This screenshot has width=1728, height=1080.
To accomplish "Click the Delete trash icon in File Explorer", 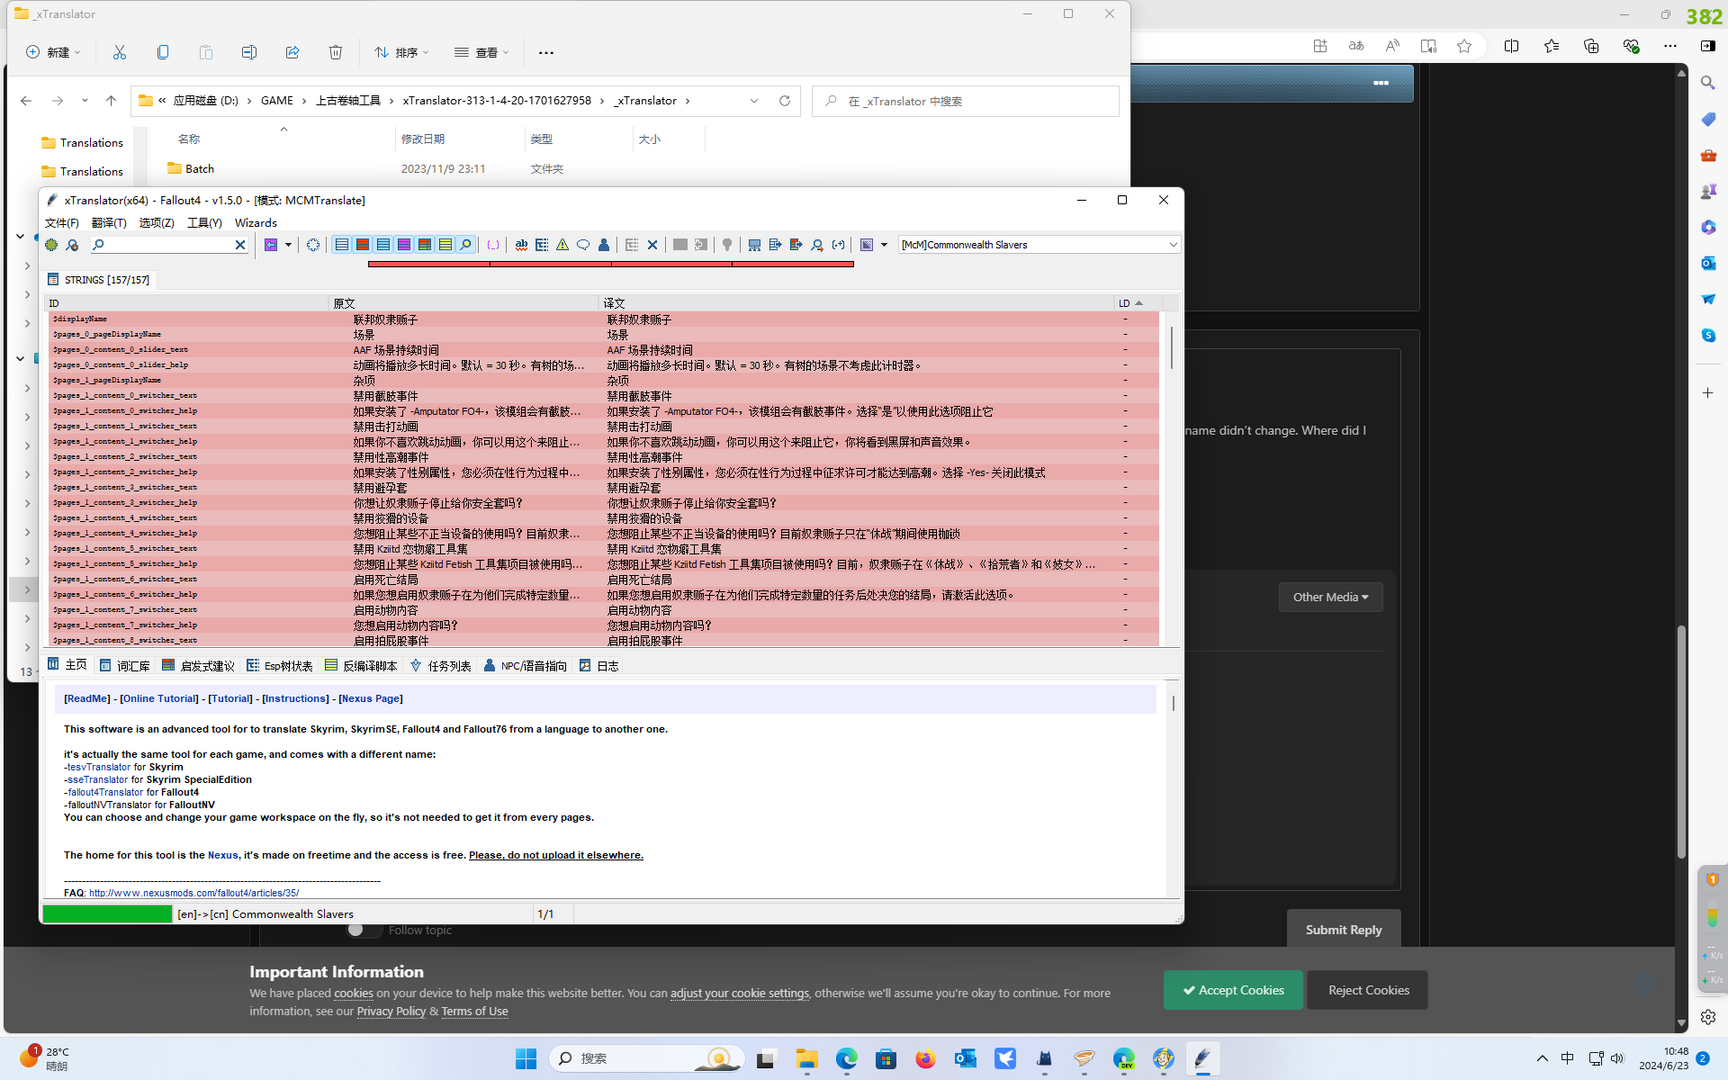I will (336, 52).
